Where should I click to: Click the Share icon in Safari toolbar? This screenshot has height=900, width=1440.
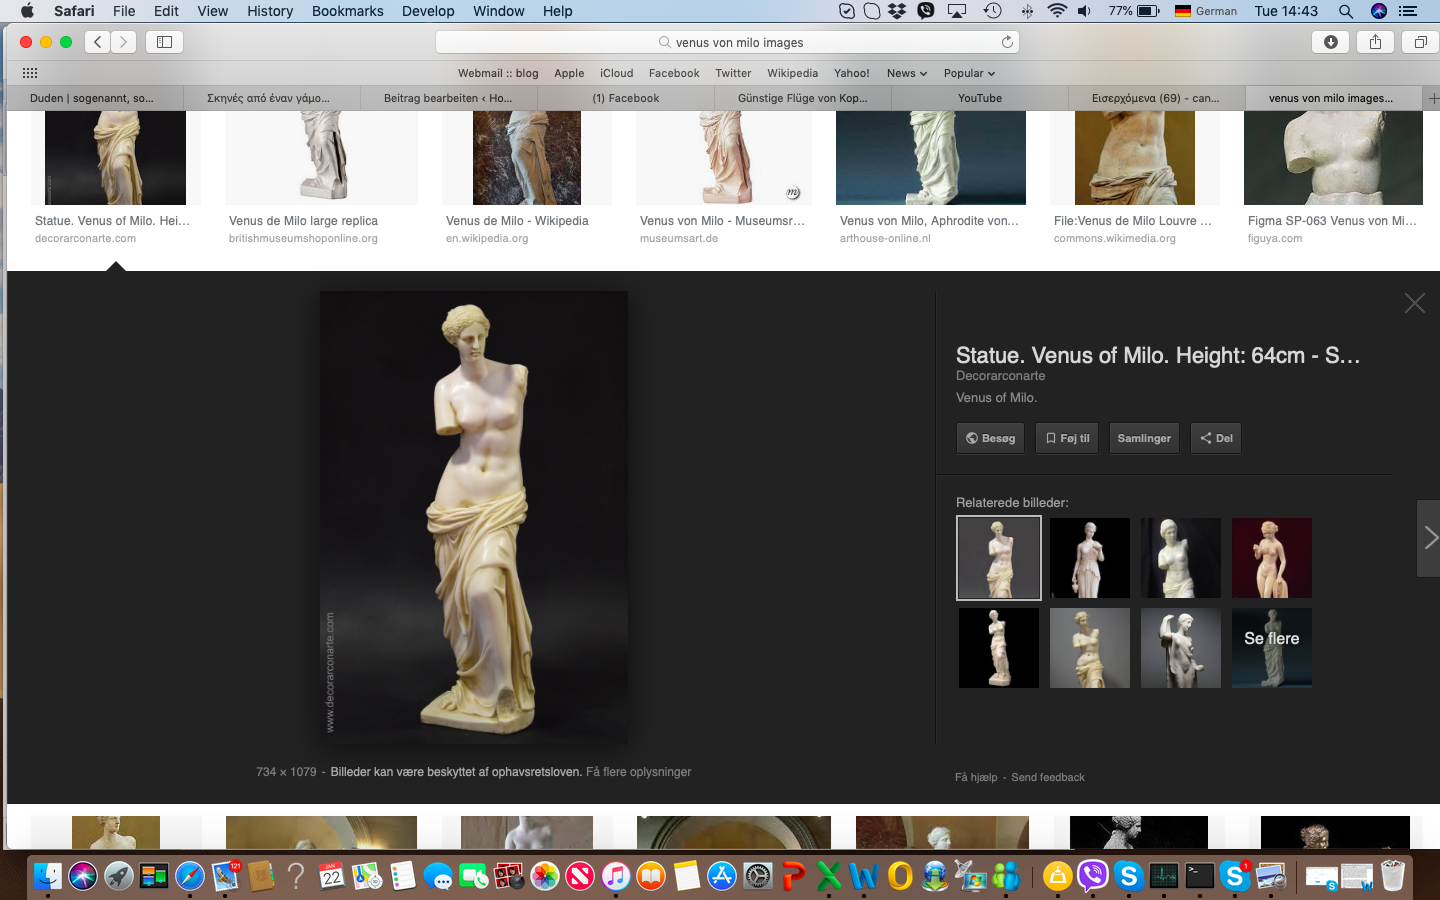(x=1375, y=42)
